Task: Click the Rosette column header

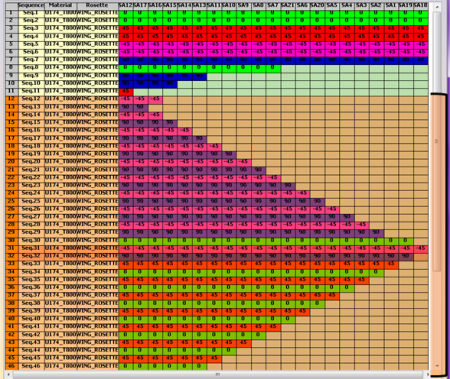Action: click(x=97, y=6)
